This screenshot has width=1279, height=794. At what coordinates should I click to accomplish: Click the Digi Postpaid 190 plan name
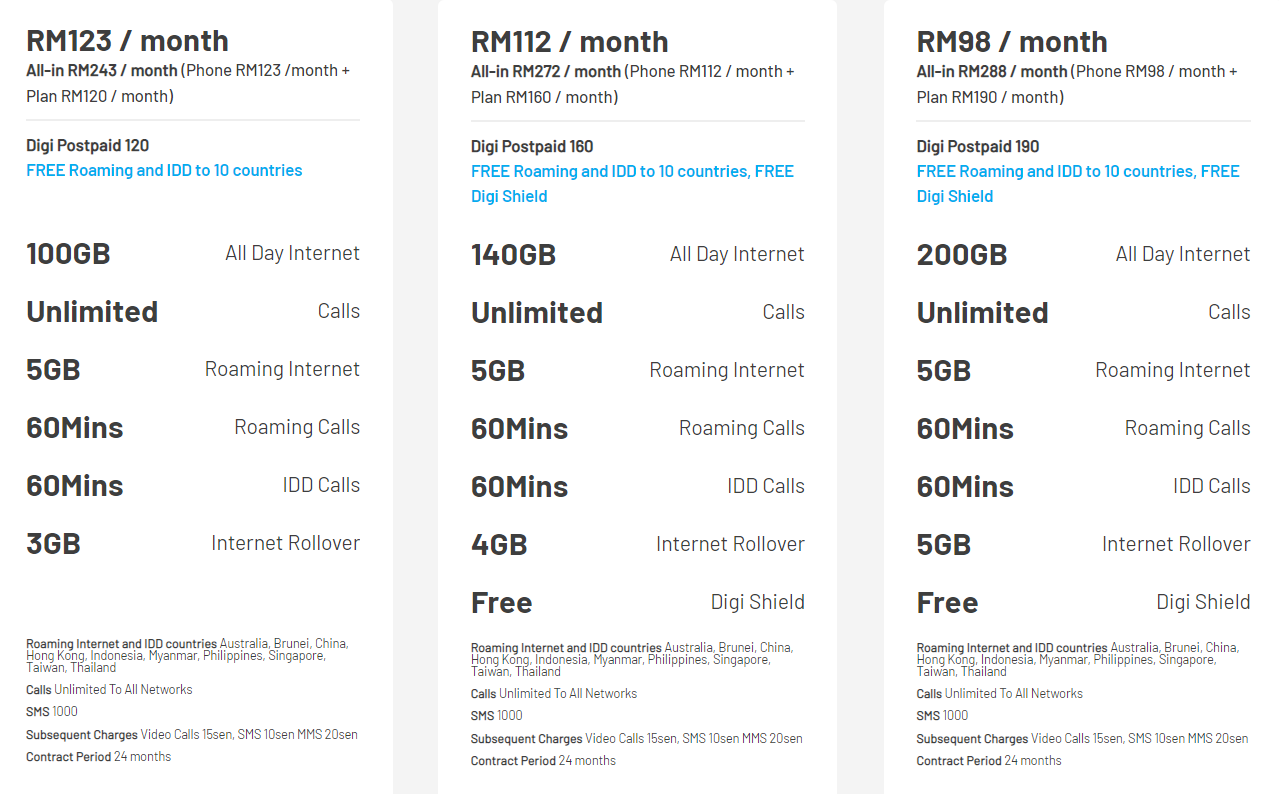978,146
